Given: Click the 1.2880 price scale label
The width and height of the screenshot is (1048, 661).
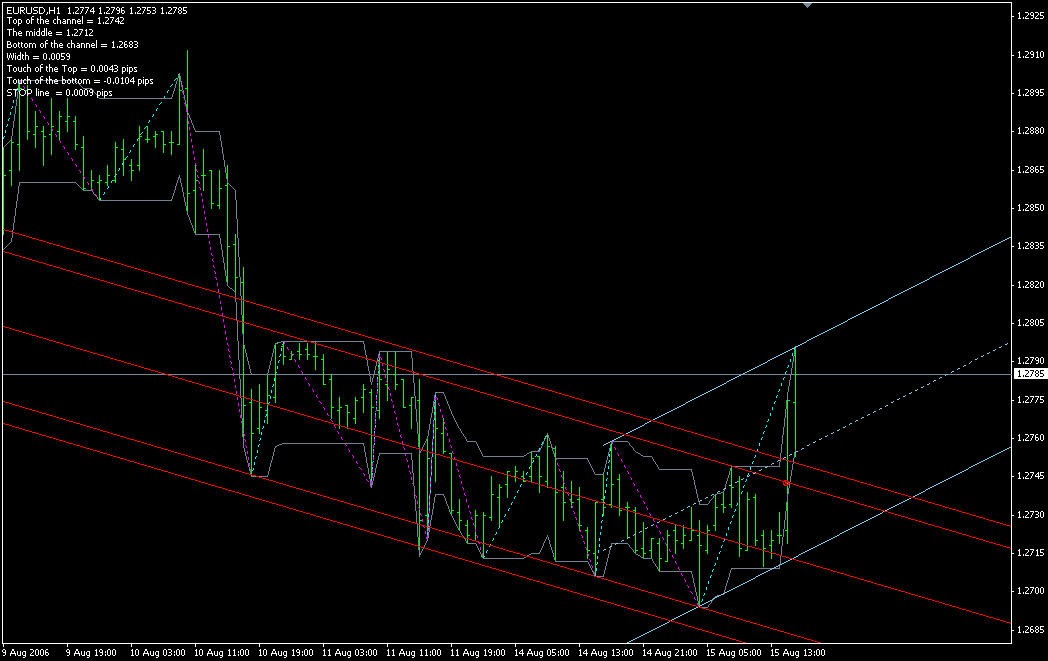Looking at the screenshot, I should pyautogui.click(x=1030, y=131).
